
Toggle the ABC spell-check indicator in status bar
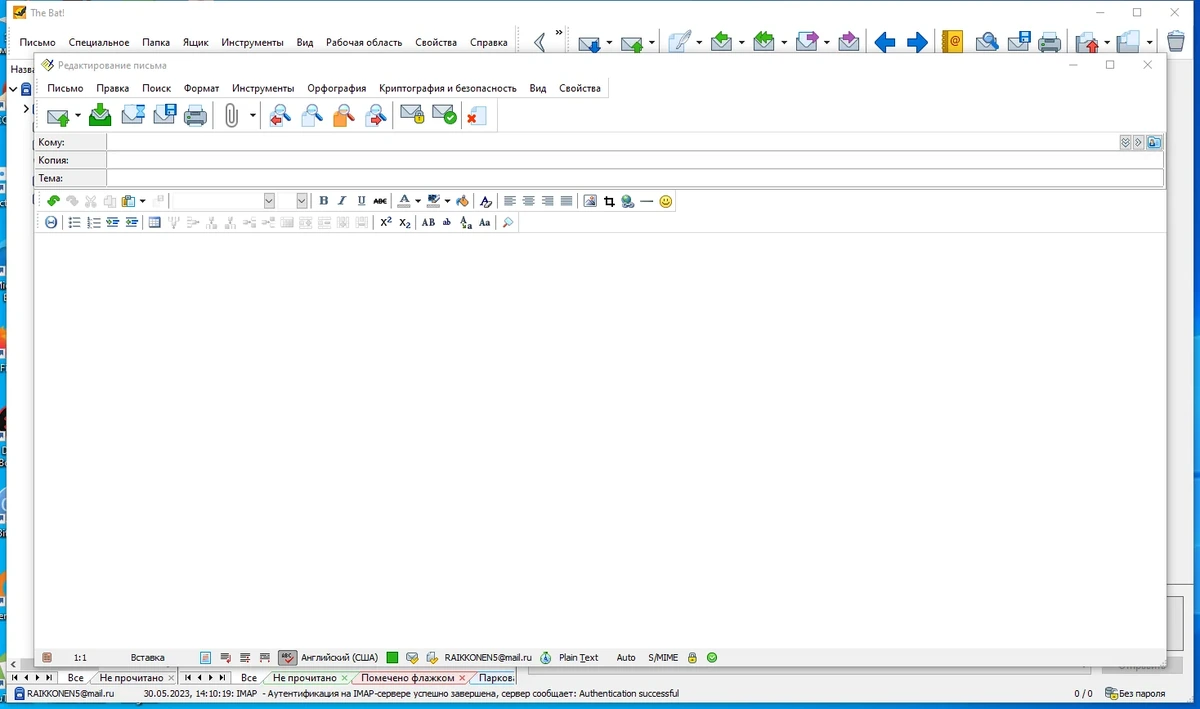point(288,657)
